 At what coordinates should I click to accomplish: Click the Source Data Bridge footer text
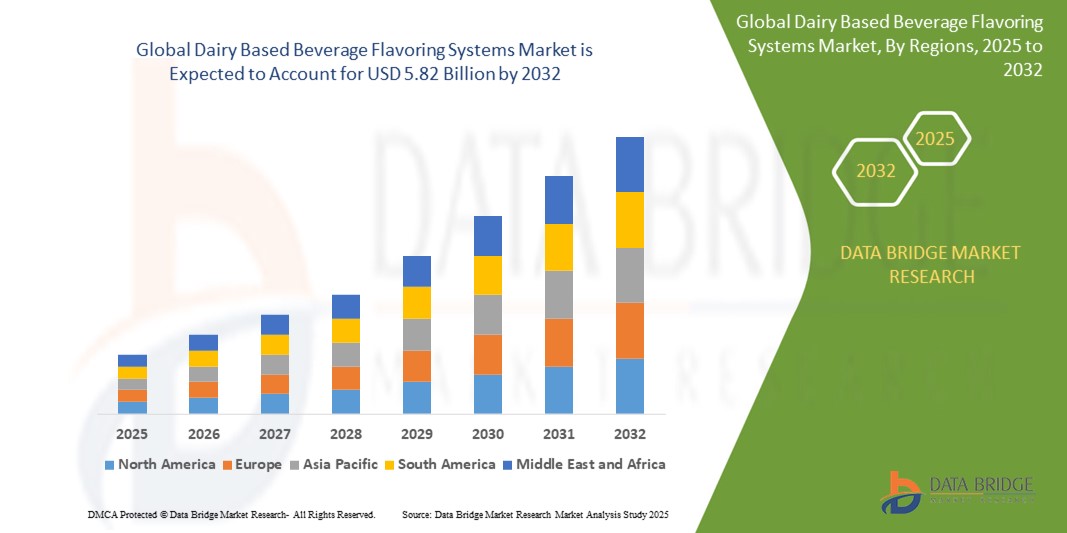coord(534,514)
